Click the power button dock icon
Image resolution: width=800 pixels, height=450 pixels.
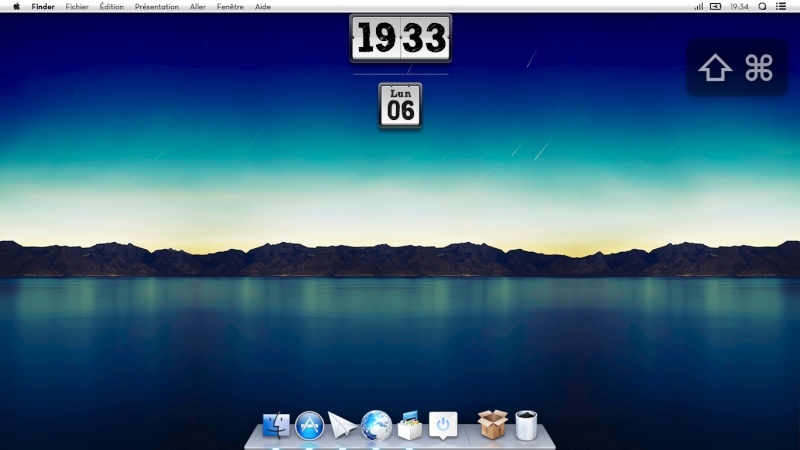[x=443, y=426]
